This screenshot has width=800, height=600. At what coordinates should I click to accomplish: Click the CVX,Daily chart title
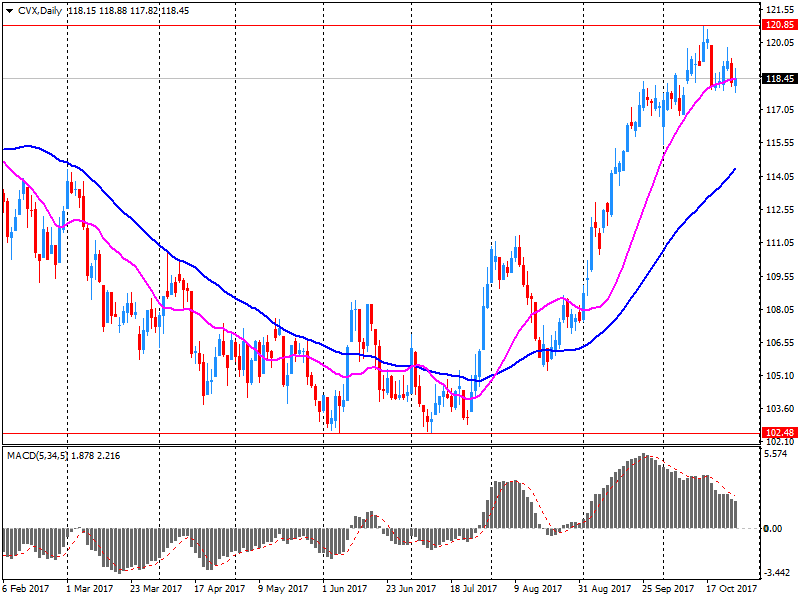[x=40, y=11]
